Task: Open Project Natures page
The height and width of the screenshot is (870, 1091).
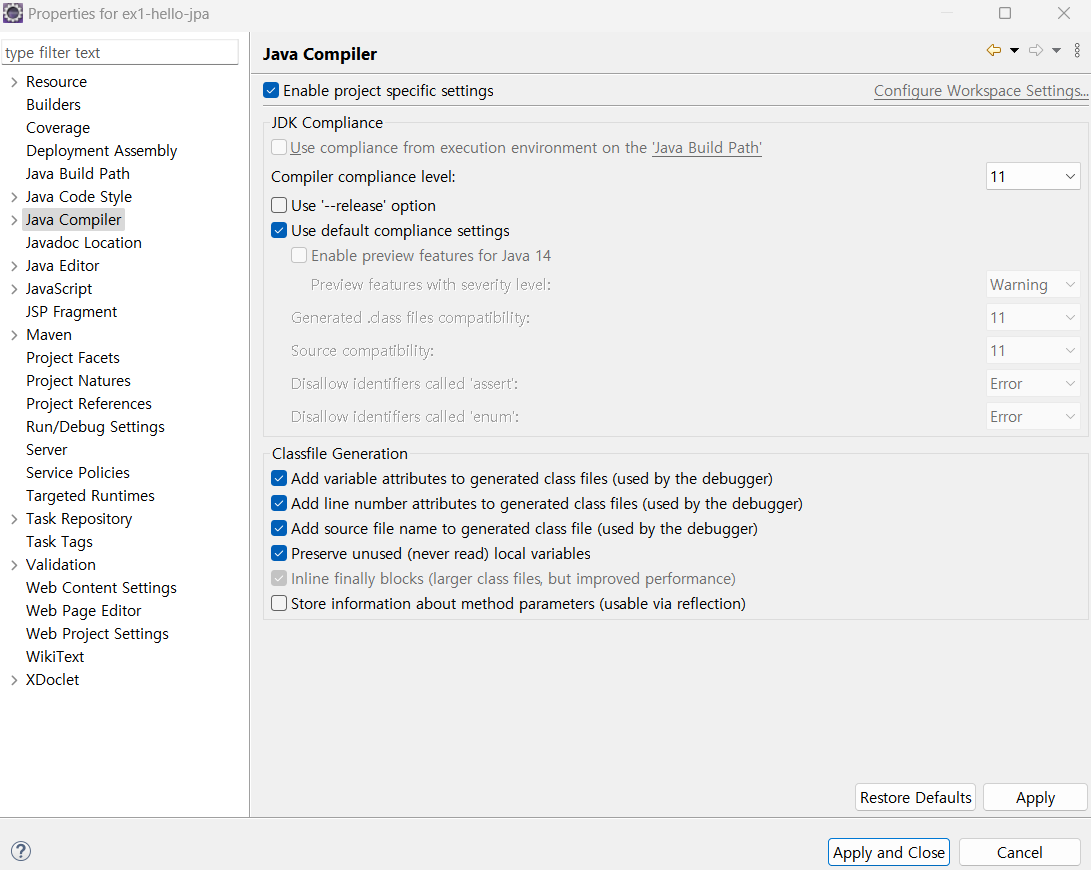Action: 79,380
